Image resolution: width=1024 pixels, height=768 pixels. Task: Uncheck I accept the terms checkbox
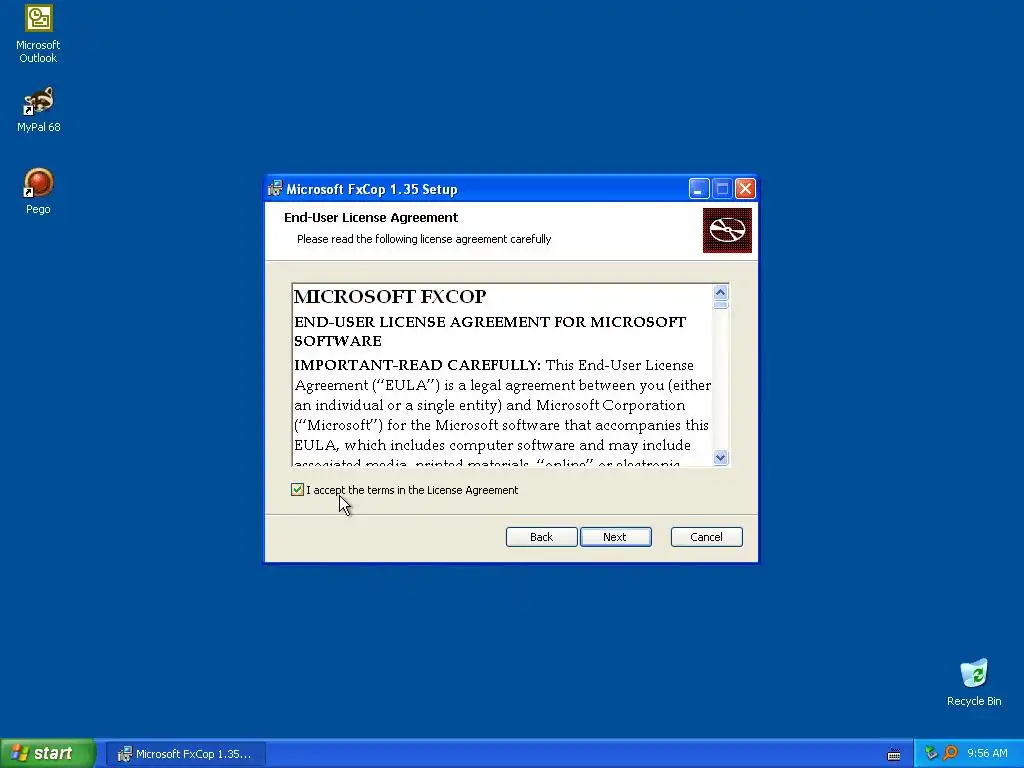click(x=297, y=490)
